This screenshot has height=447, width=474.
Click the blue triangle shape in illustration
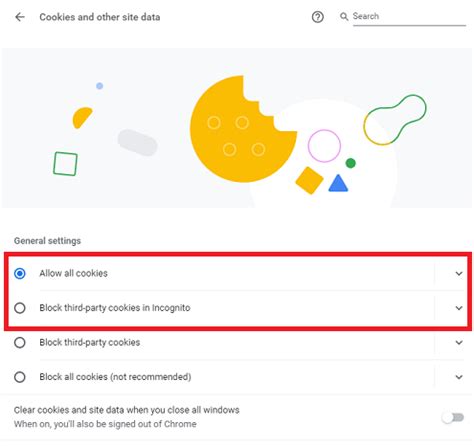(x=338, y=183)
